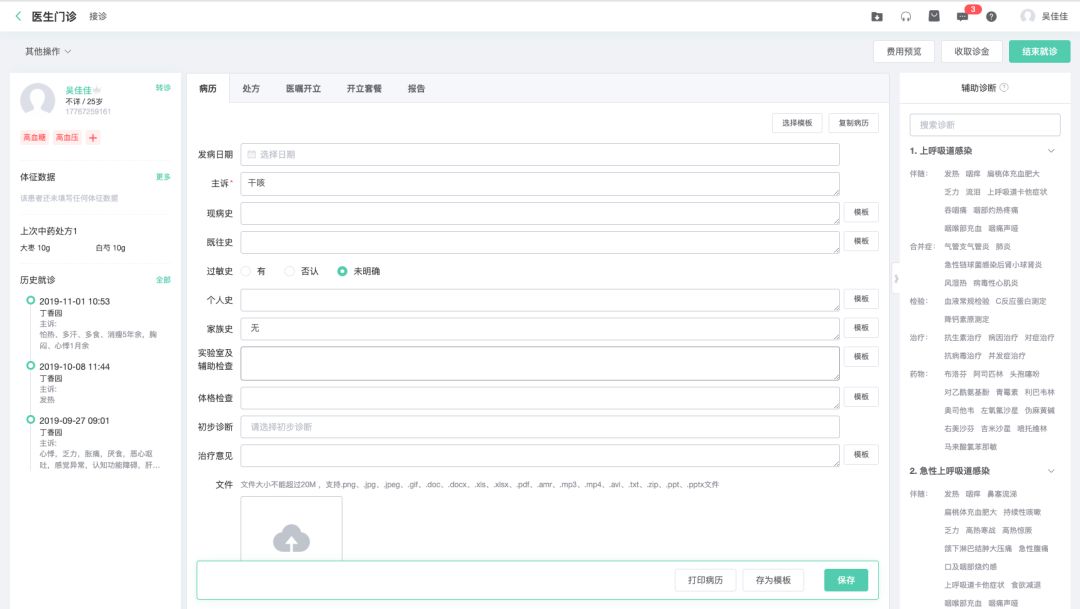Open 模板 for the 治疗意见 field
This screenshot has height=609, width=1080.
click(x=861, y=455)
